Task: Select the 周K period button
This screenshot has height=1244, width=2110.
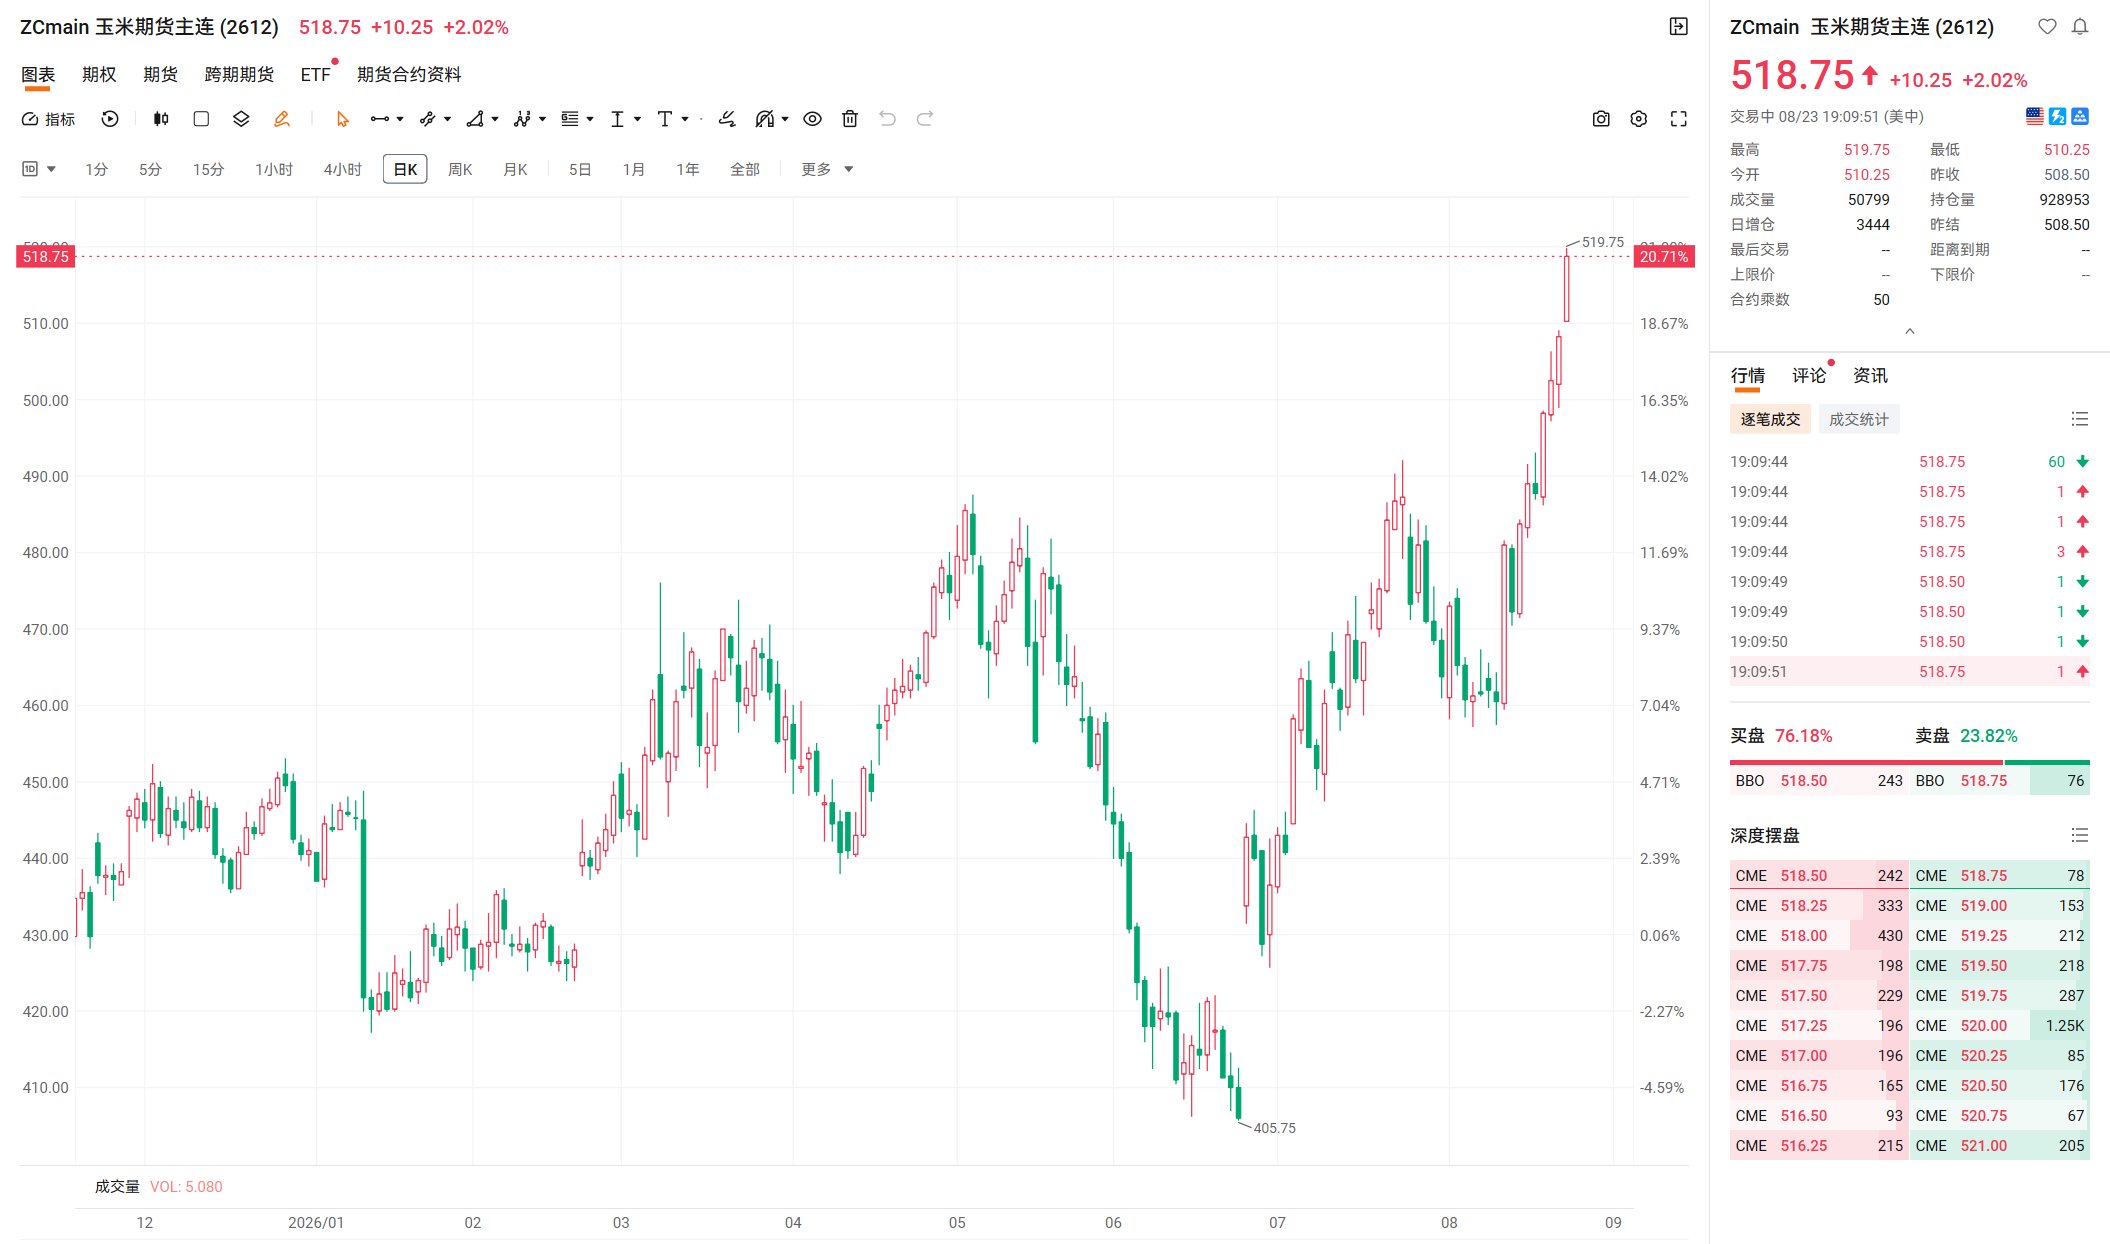Action: 460,169
